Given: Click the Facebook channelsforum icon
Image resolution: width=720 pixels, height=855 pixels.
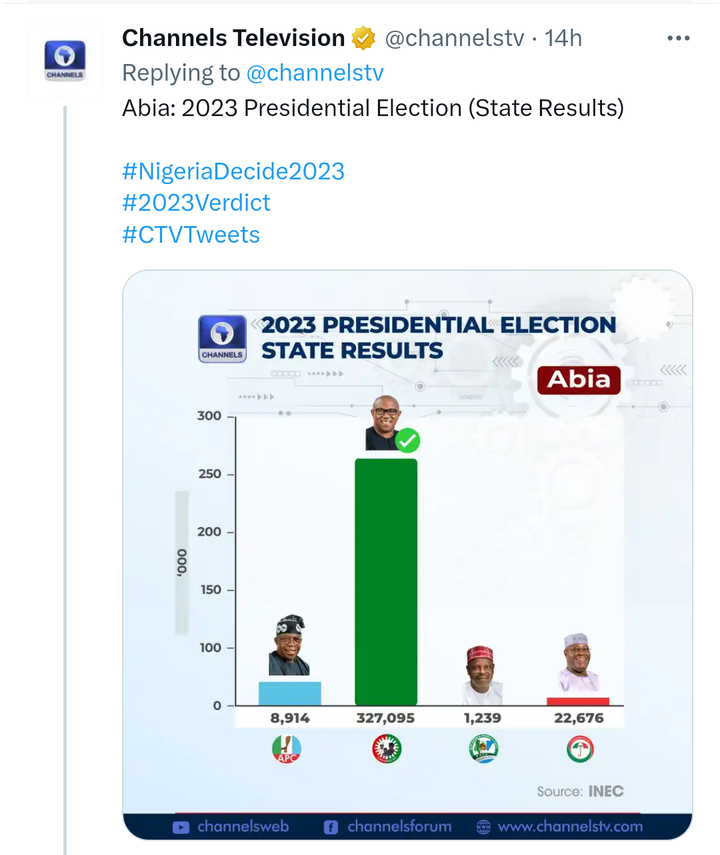Looking at the screenshot, I should tap(331, 827).
